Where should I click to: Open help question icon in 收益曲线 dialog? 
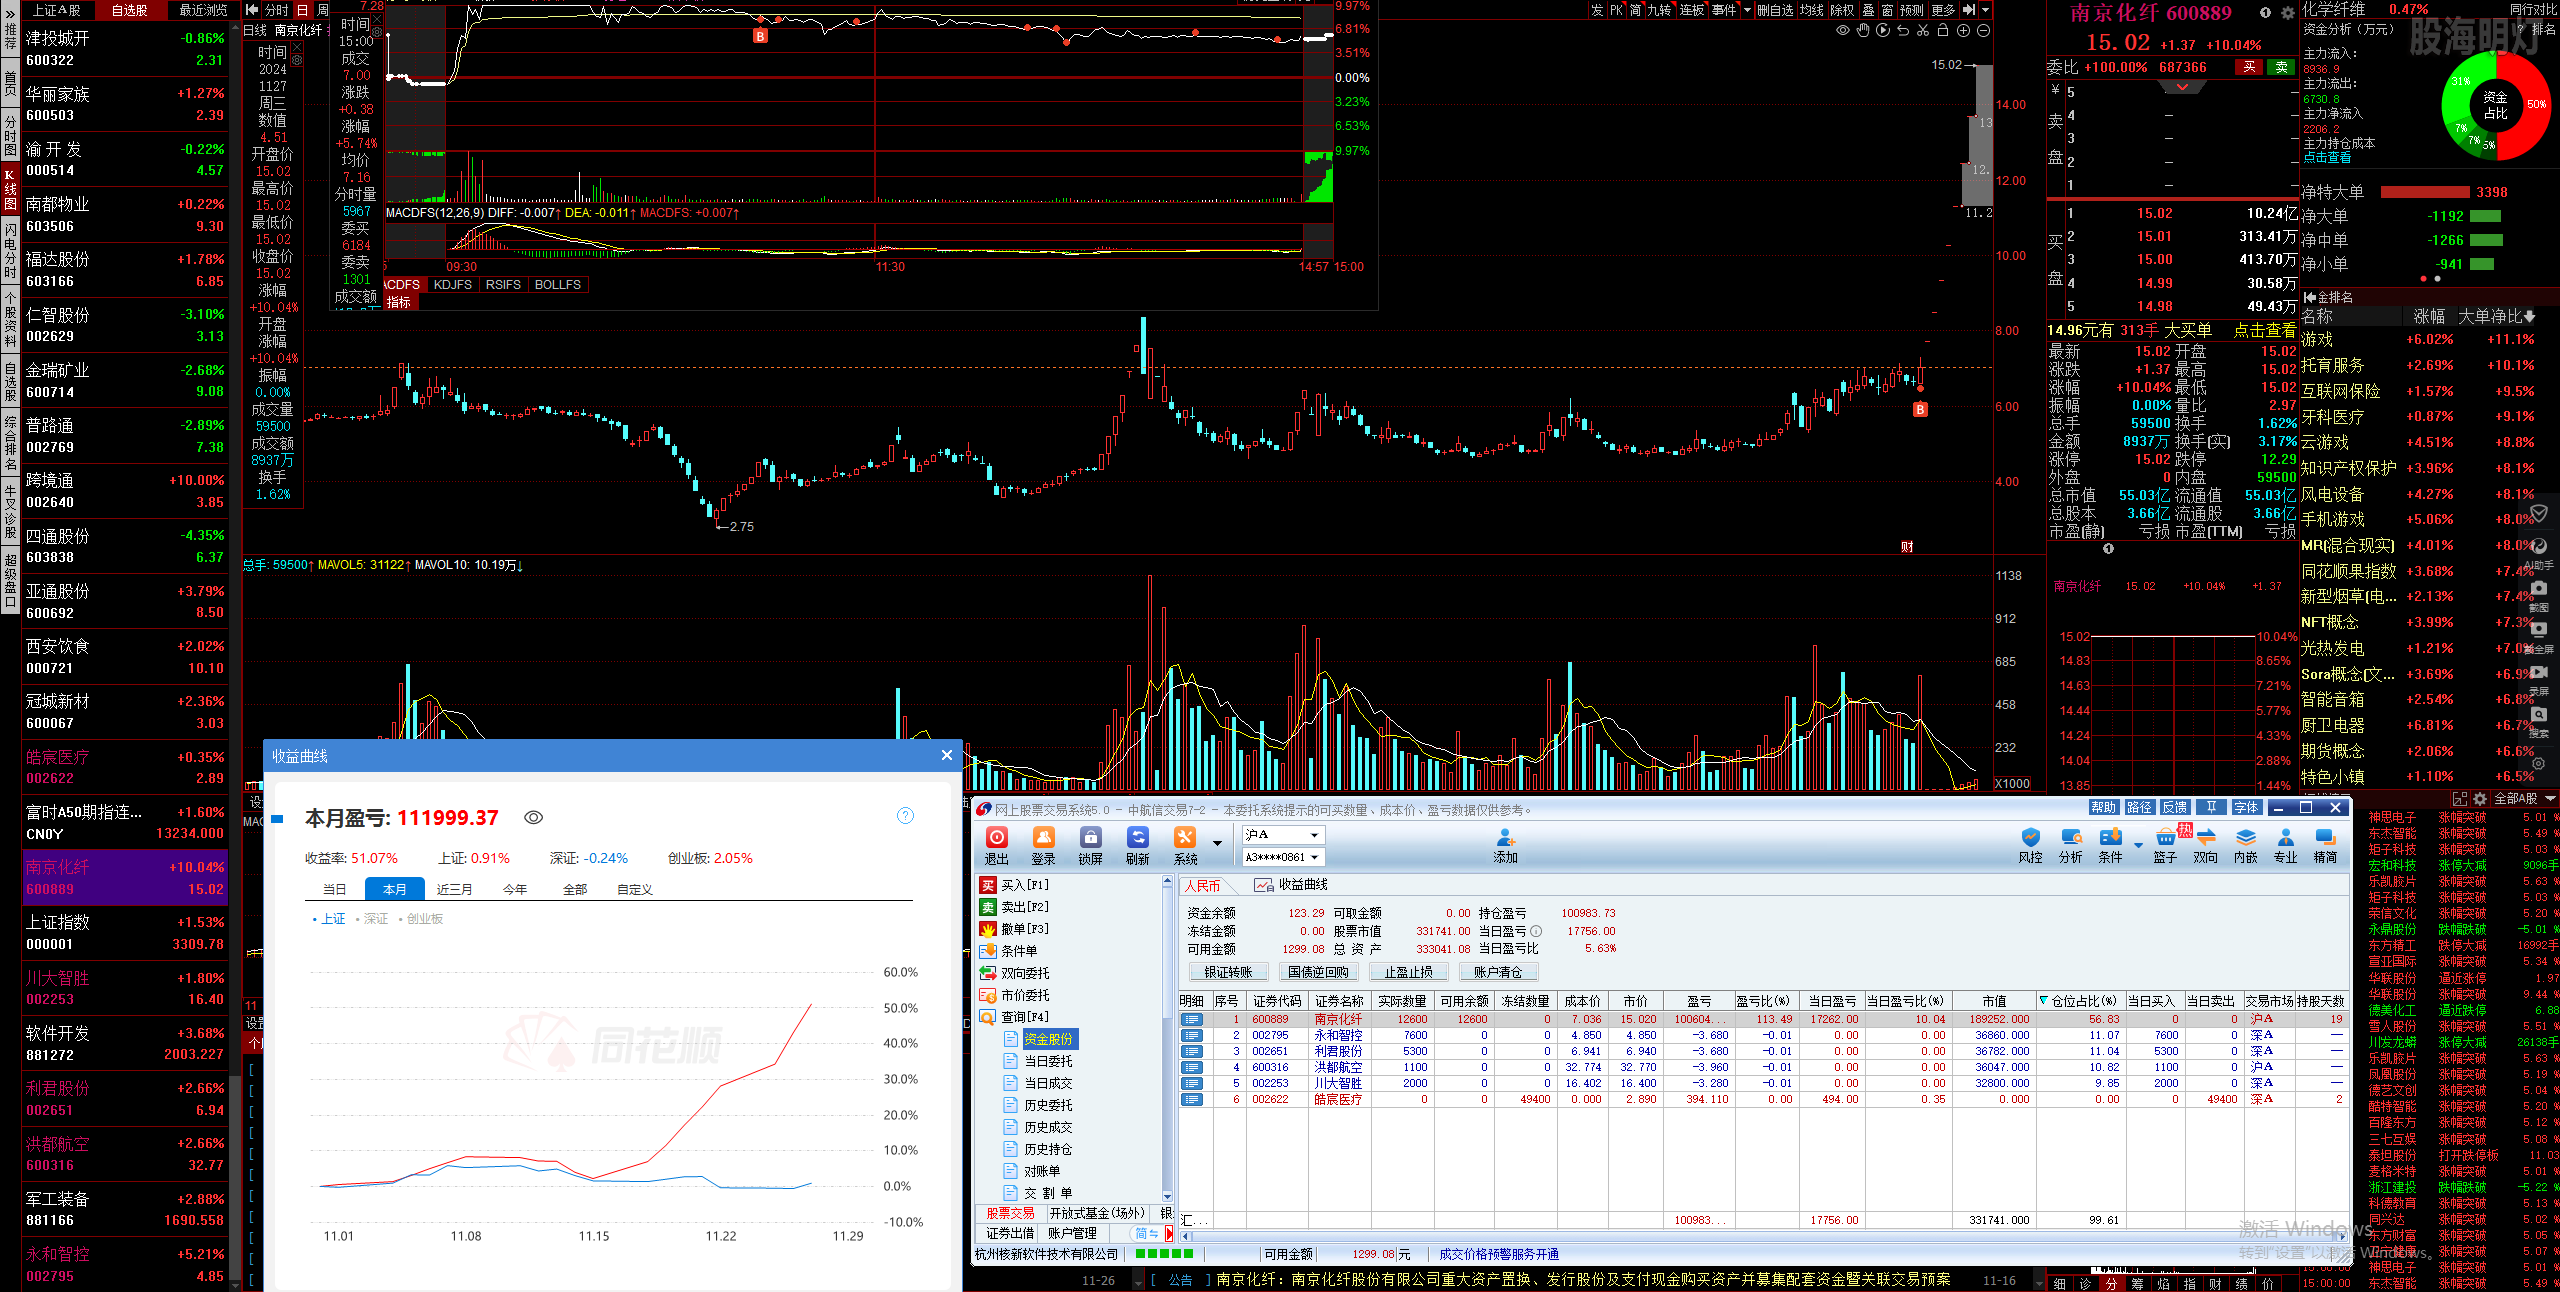click(x=905, y=816)
